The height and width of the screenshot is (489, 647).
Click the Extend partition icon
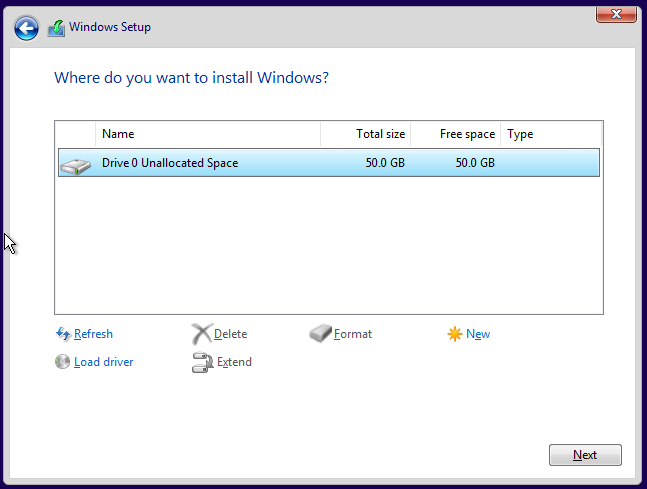click(x=202, y=362)
